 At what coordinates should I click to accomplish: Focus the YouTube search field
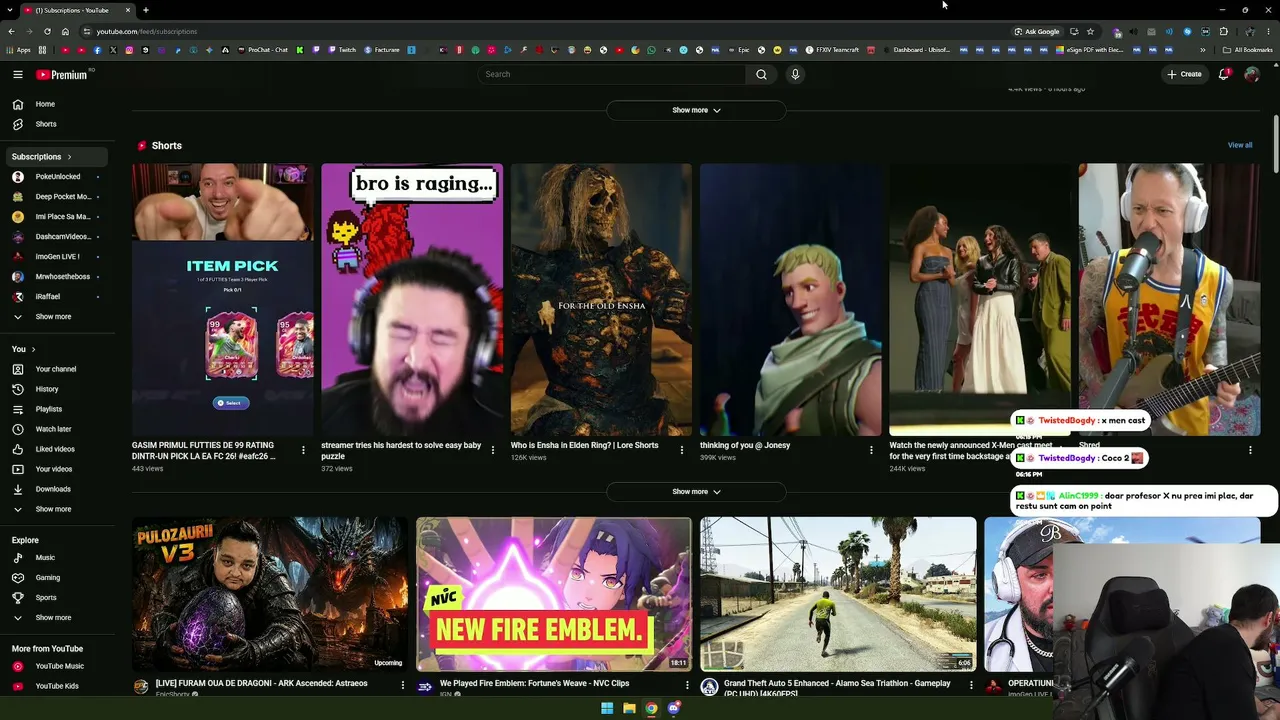point(611,74)
